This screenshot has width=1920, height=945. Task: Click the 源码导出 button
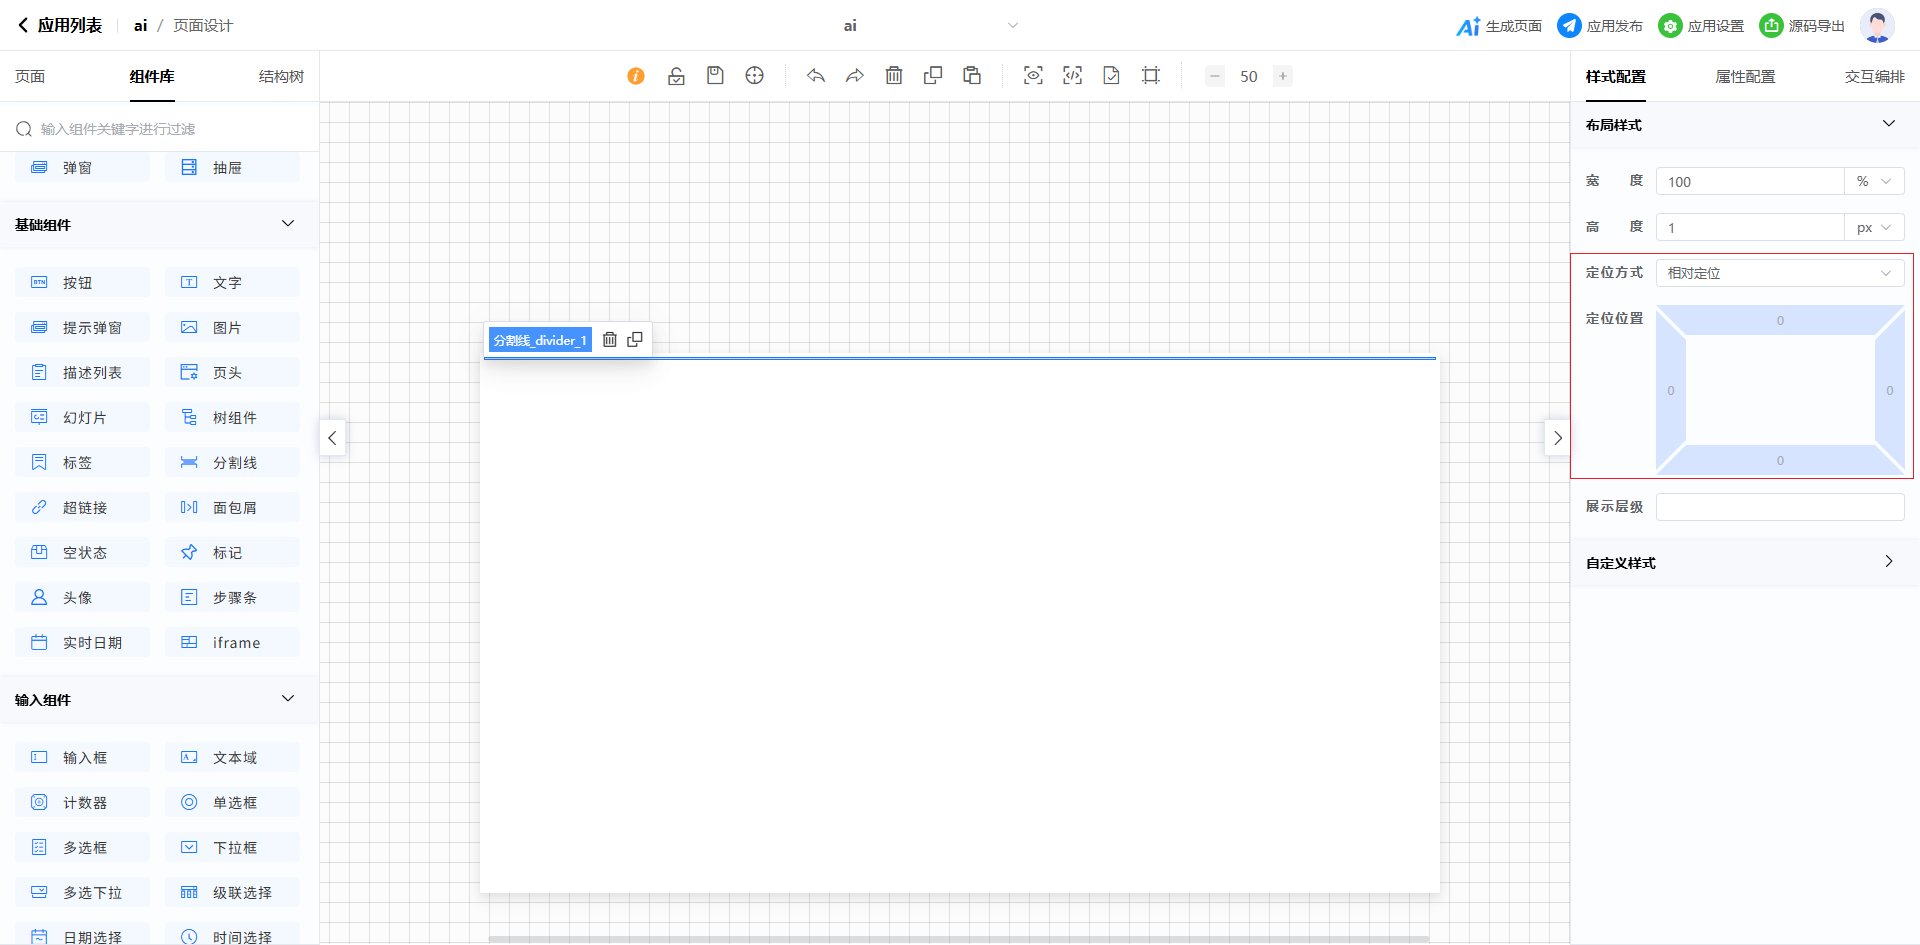tap(1802, 26)
